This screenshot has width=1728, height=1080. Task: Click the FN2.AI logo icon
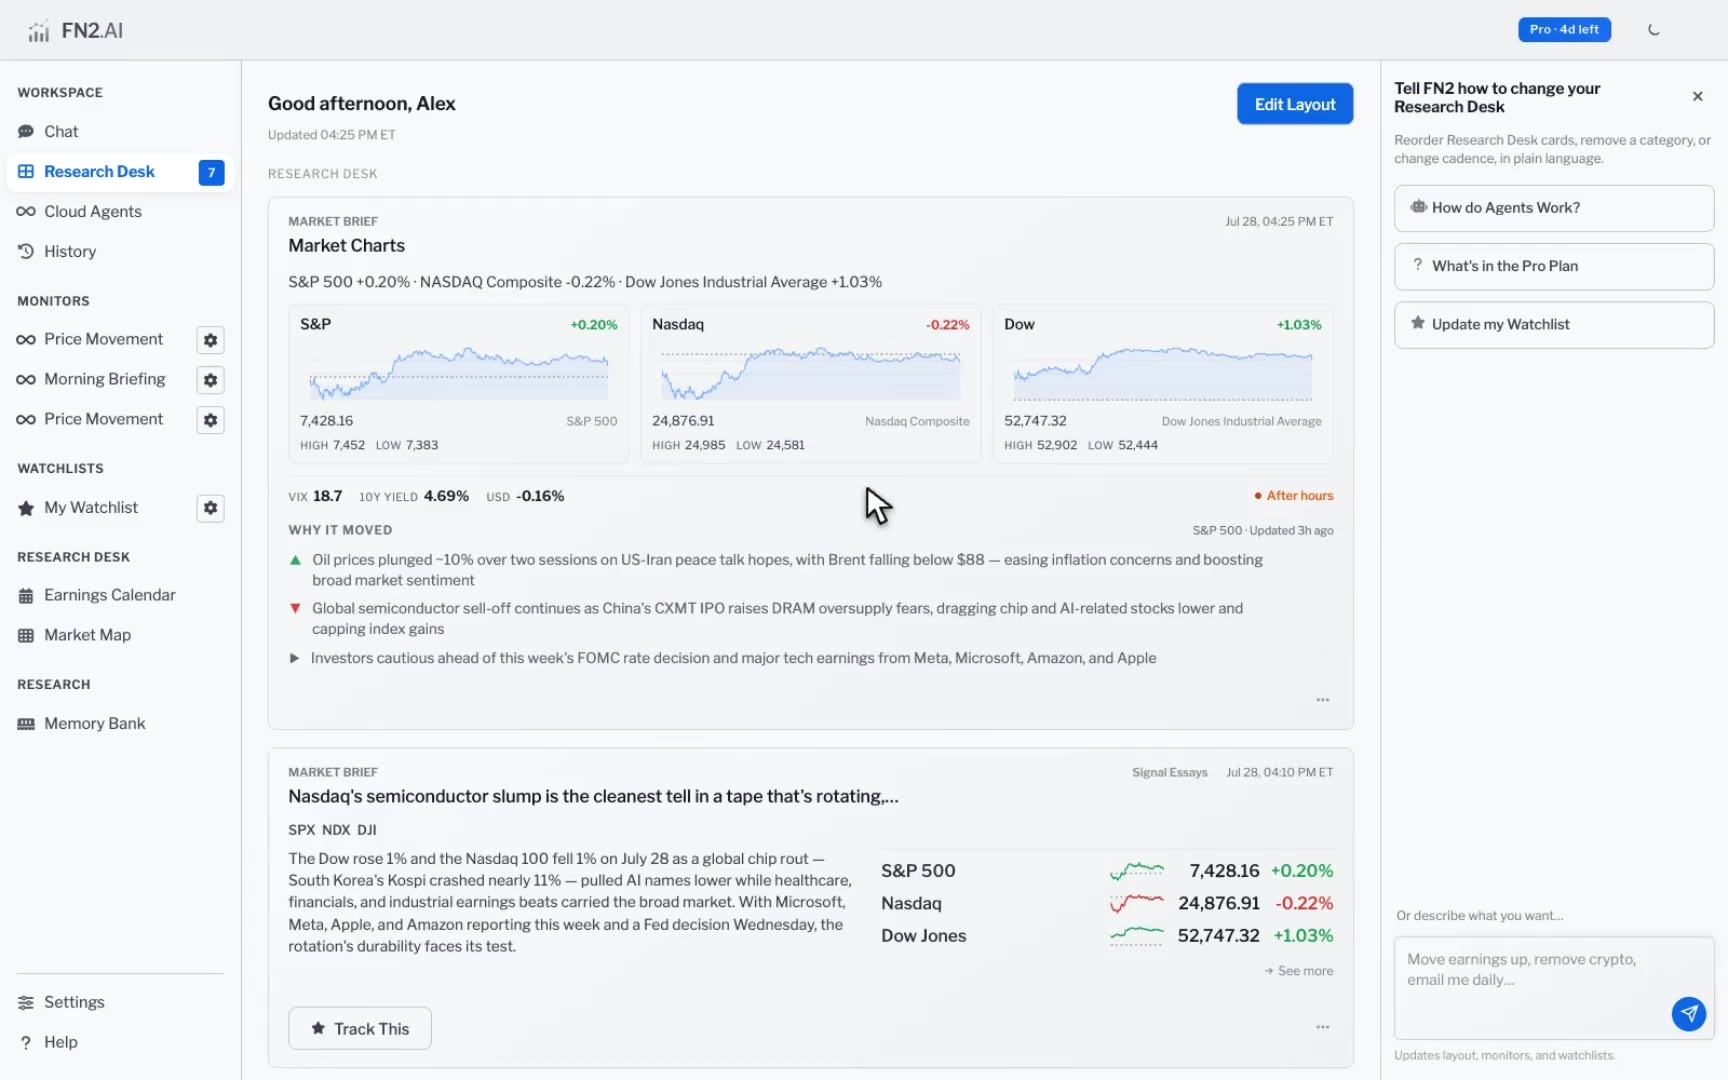click(38, 31)
